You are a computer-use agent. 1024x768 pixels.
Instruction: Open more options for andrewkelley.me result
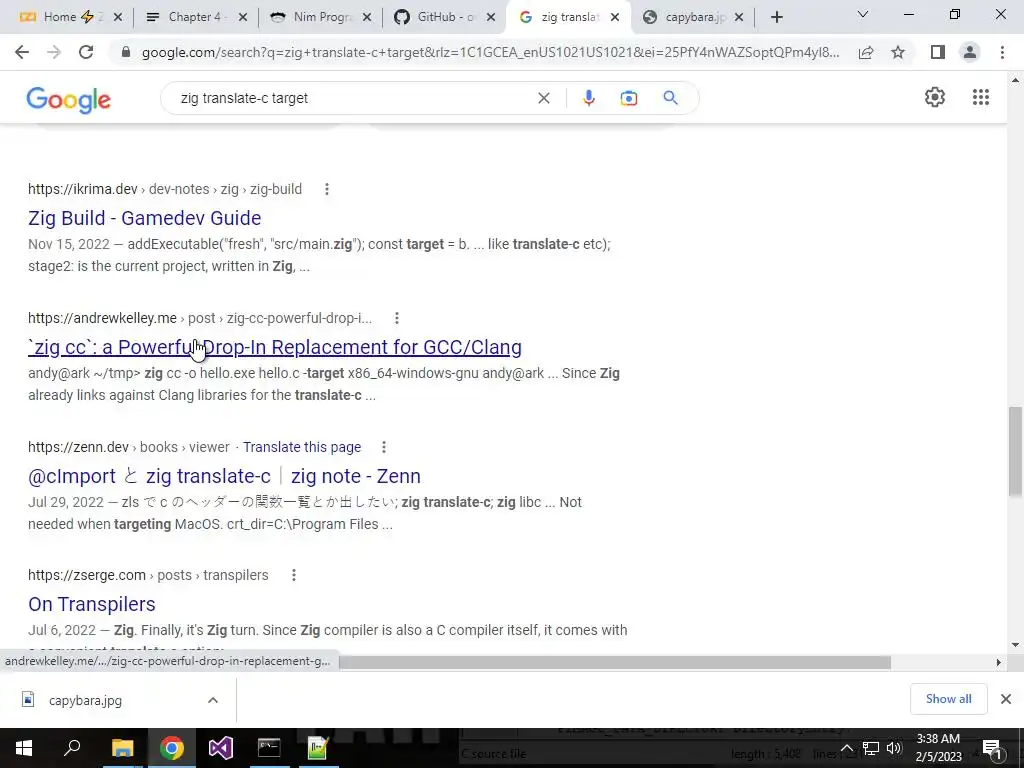point(396,318)
